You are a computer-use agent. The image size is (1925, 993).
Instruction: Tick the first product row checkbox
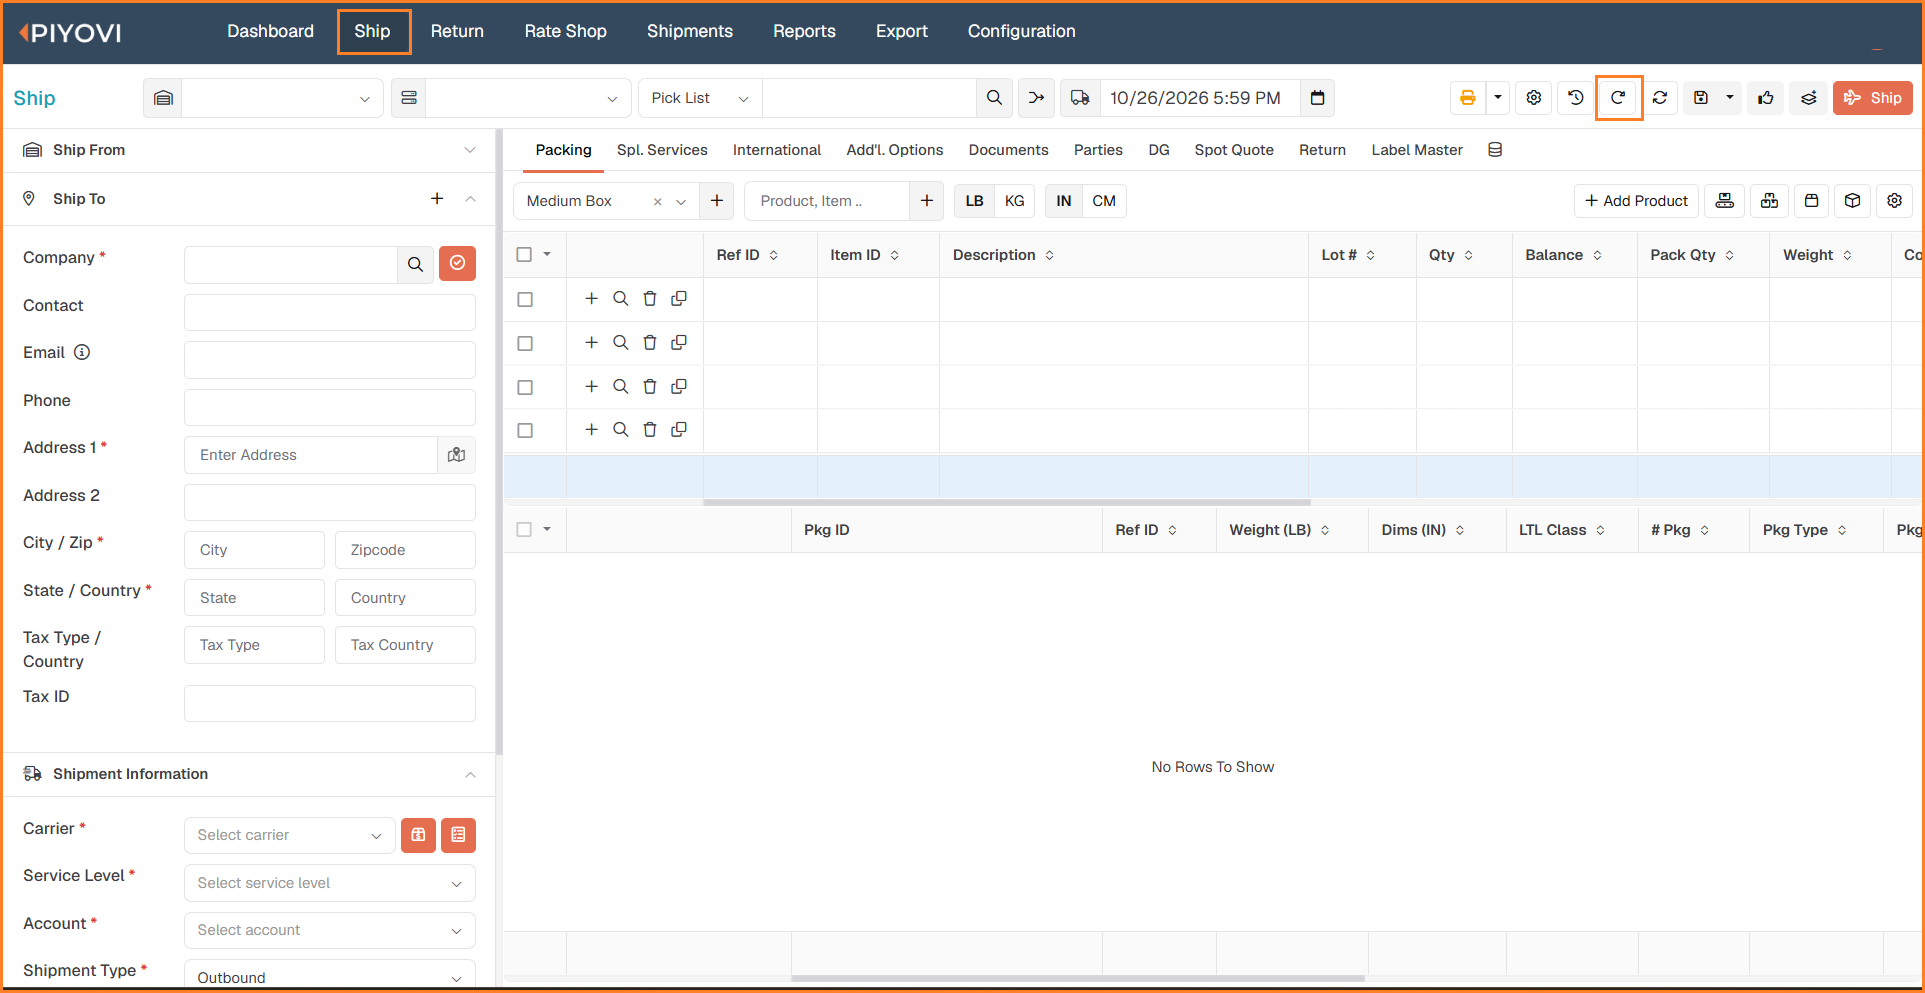click(525, 300)
